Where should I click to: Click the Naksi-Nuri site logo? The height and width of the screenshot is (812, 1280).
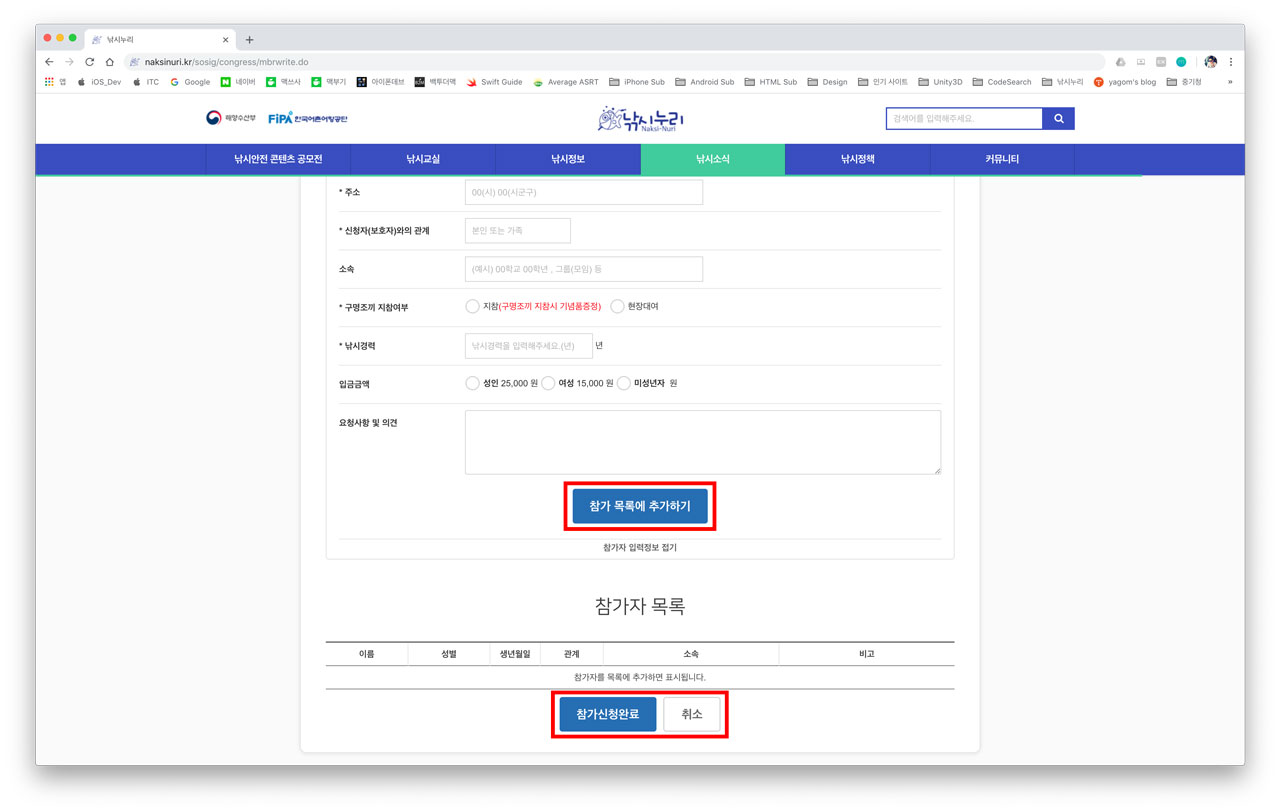[640, 119]
